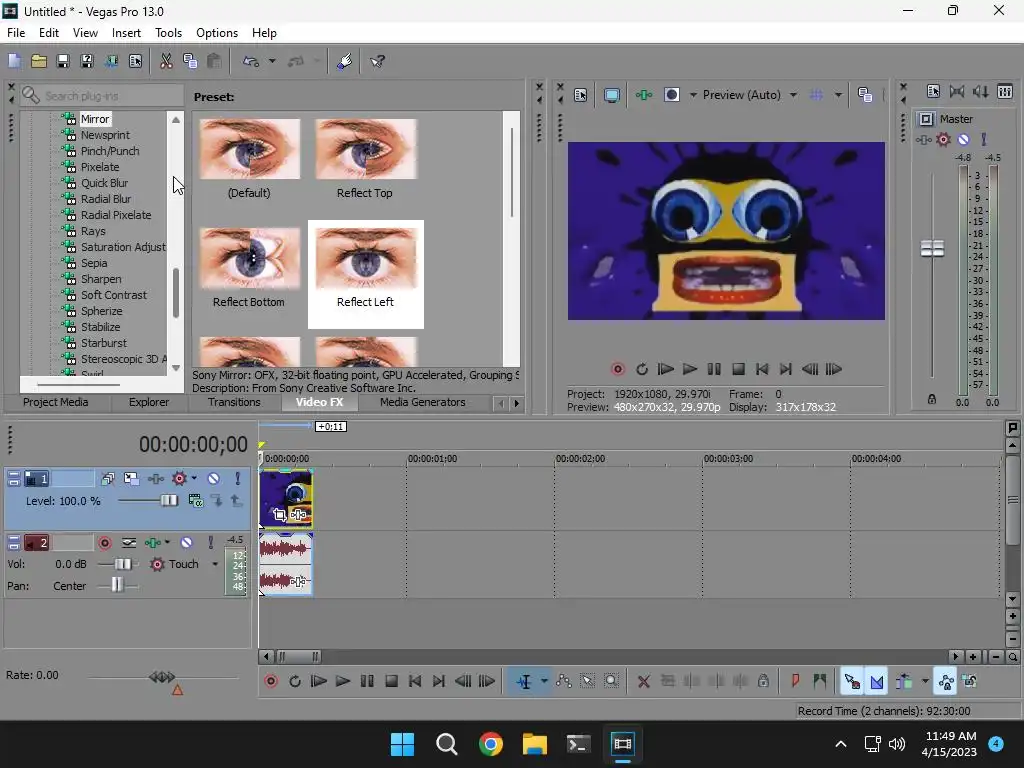Image resolution: width=1024 pixels, height=768 pixels.
Task: Click the Video Preview on External Monitor icon
Action: [612, 95]
